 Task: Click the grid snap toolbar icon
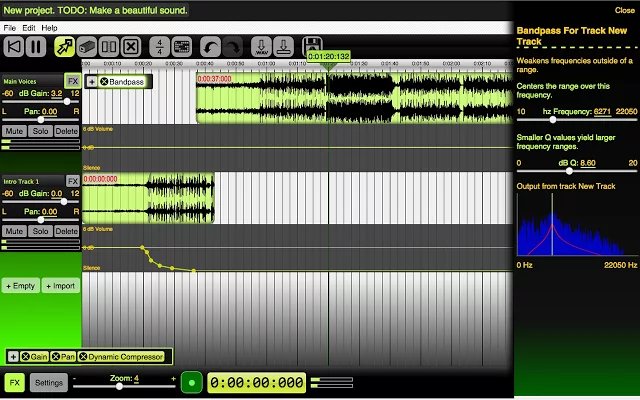click(182, 47)
